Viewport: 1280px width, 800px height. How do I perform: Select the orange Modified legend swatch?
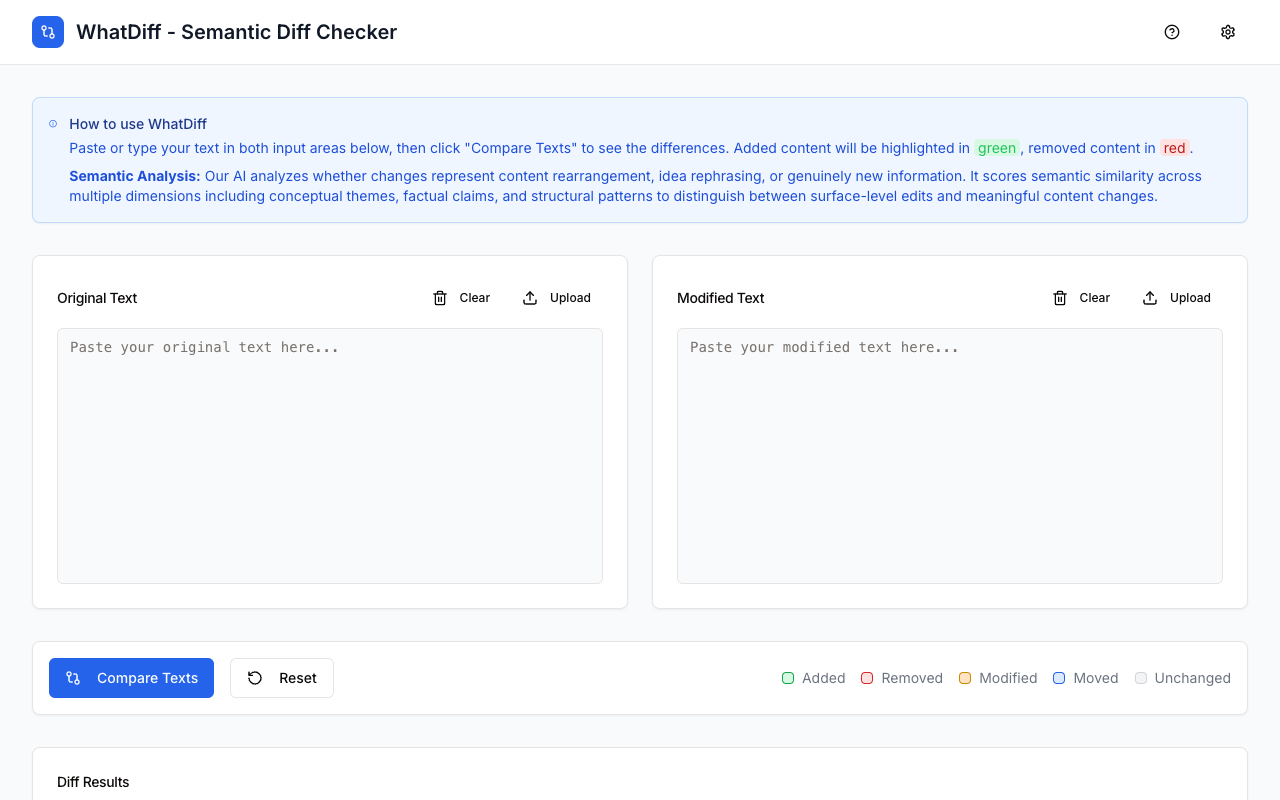pyautogui.click(x=964, y=678)
